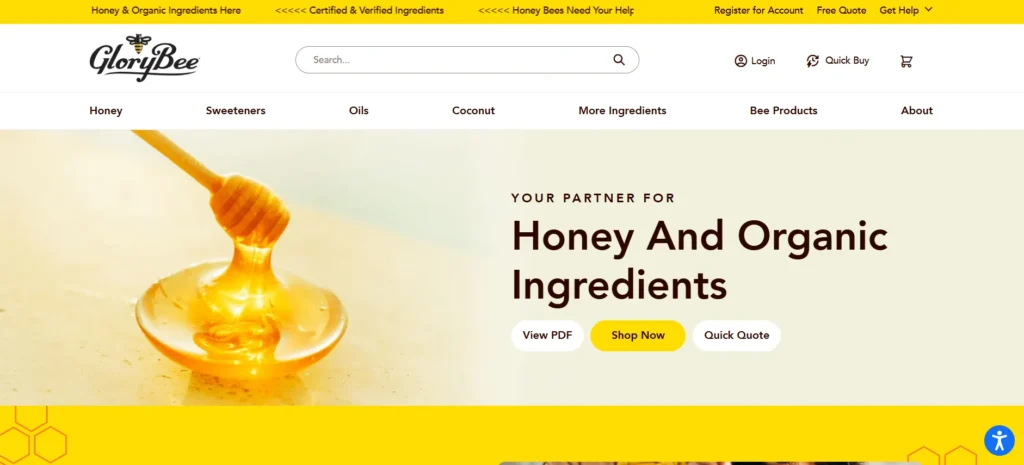Viewport: 1024px width, 465px height.
Task: Click the Quick Quote button
Action: 737,336
